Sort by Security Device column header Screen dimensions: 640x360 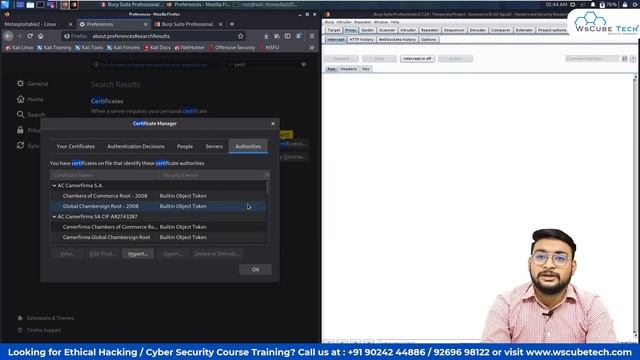coord(211,175)
